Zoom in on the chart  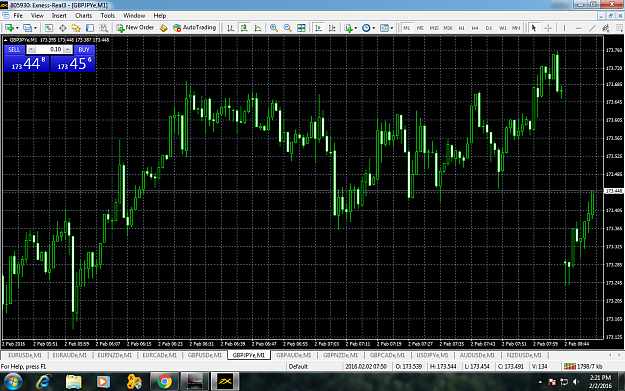pos(273,28)
